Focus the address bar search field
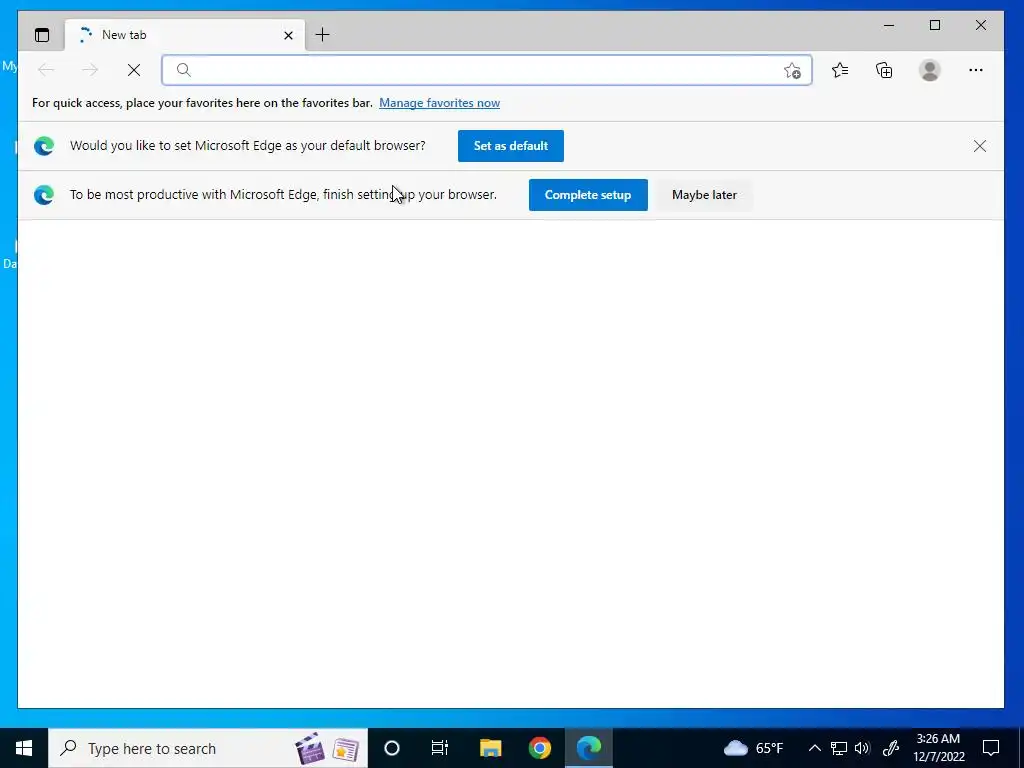 click(487, 70)
